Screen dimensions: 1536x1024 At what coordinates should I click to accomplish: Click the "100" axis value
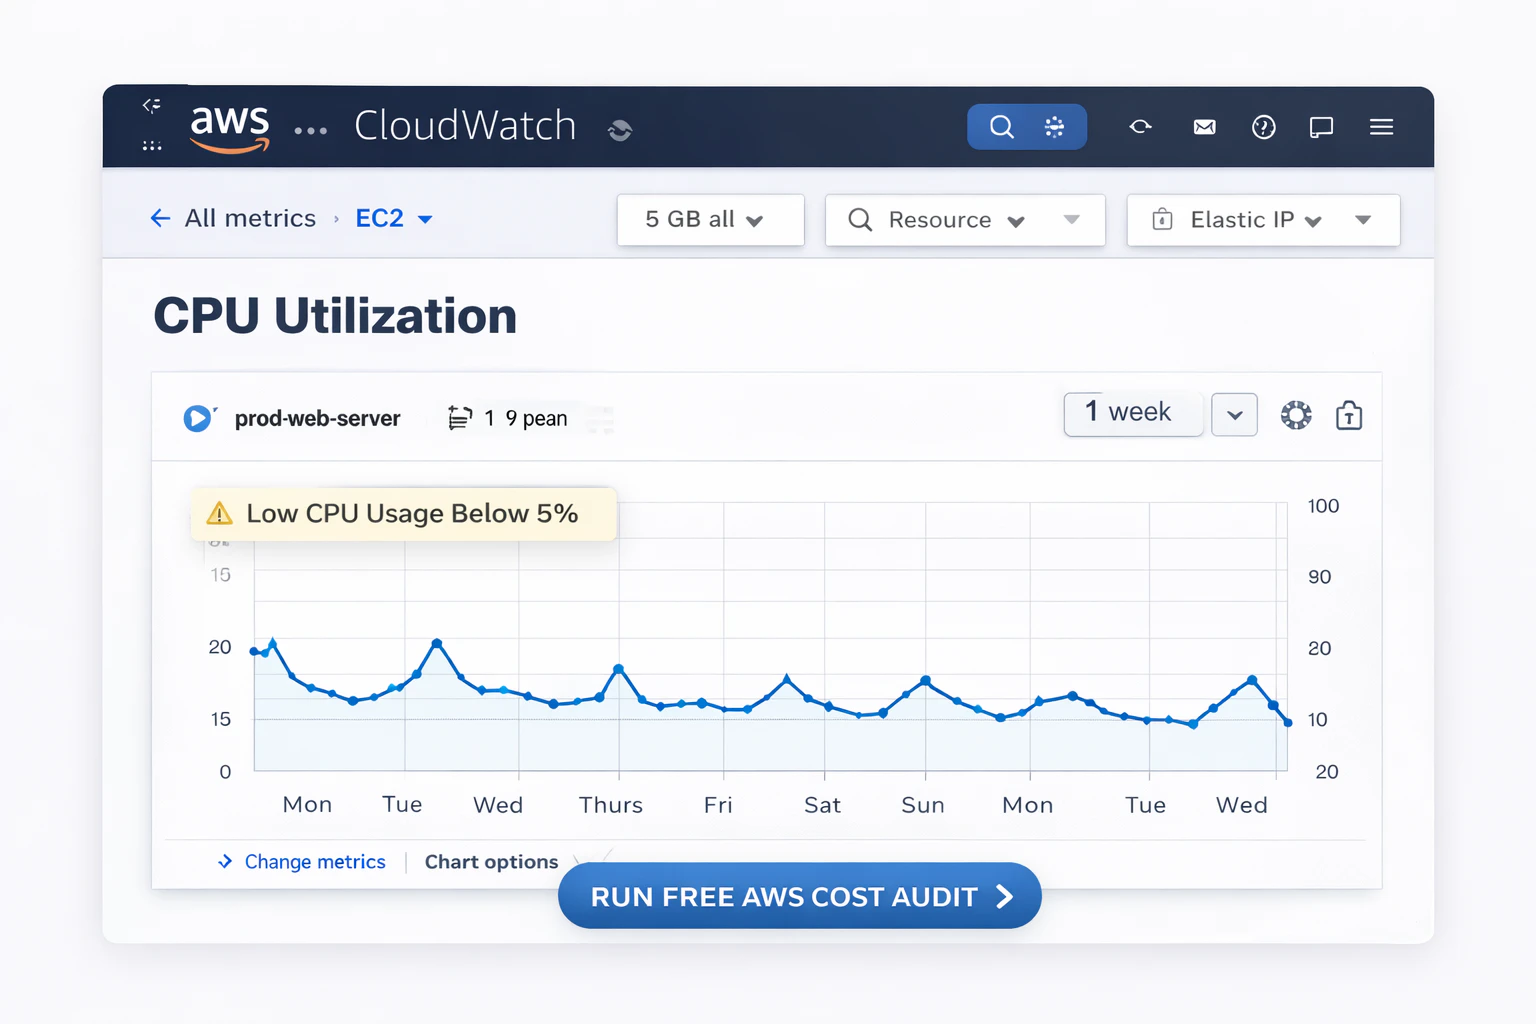[x=1323, y=506]
